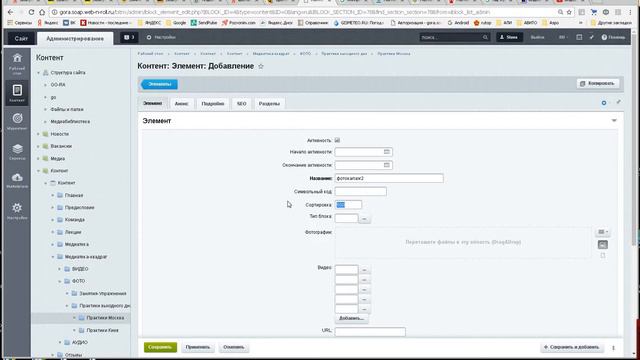
Task: Click the Символьный код field
Action: pos(360,191)
